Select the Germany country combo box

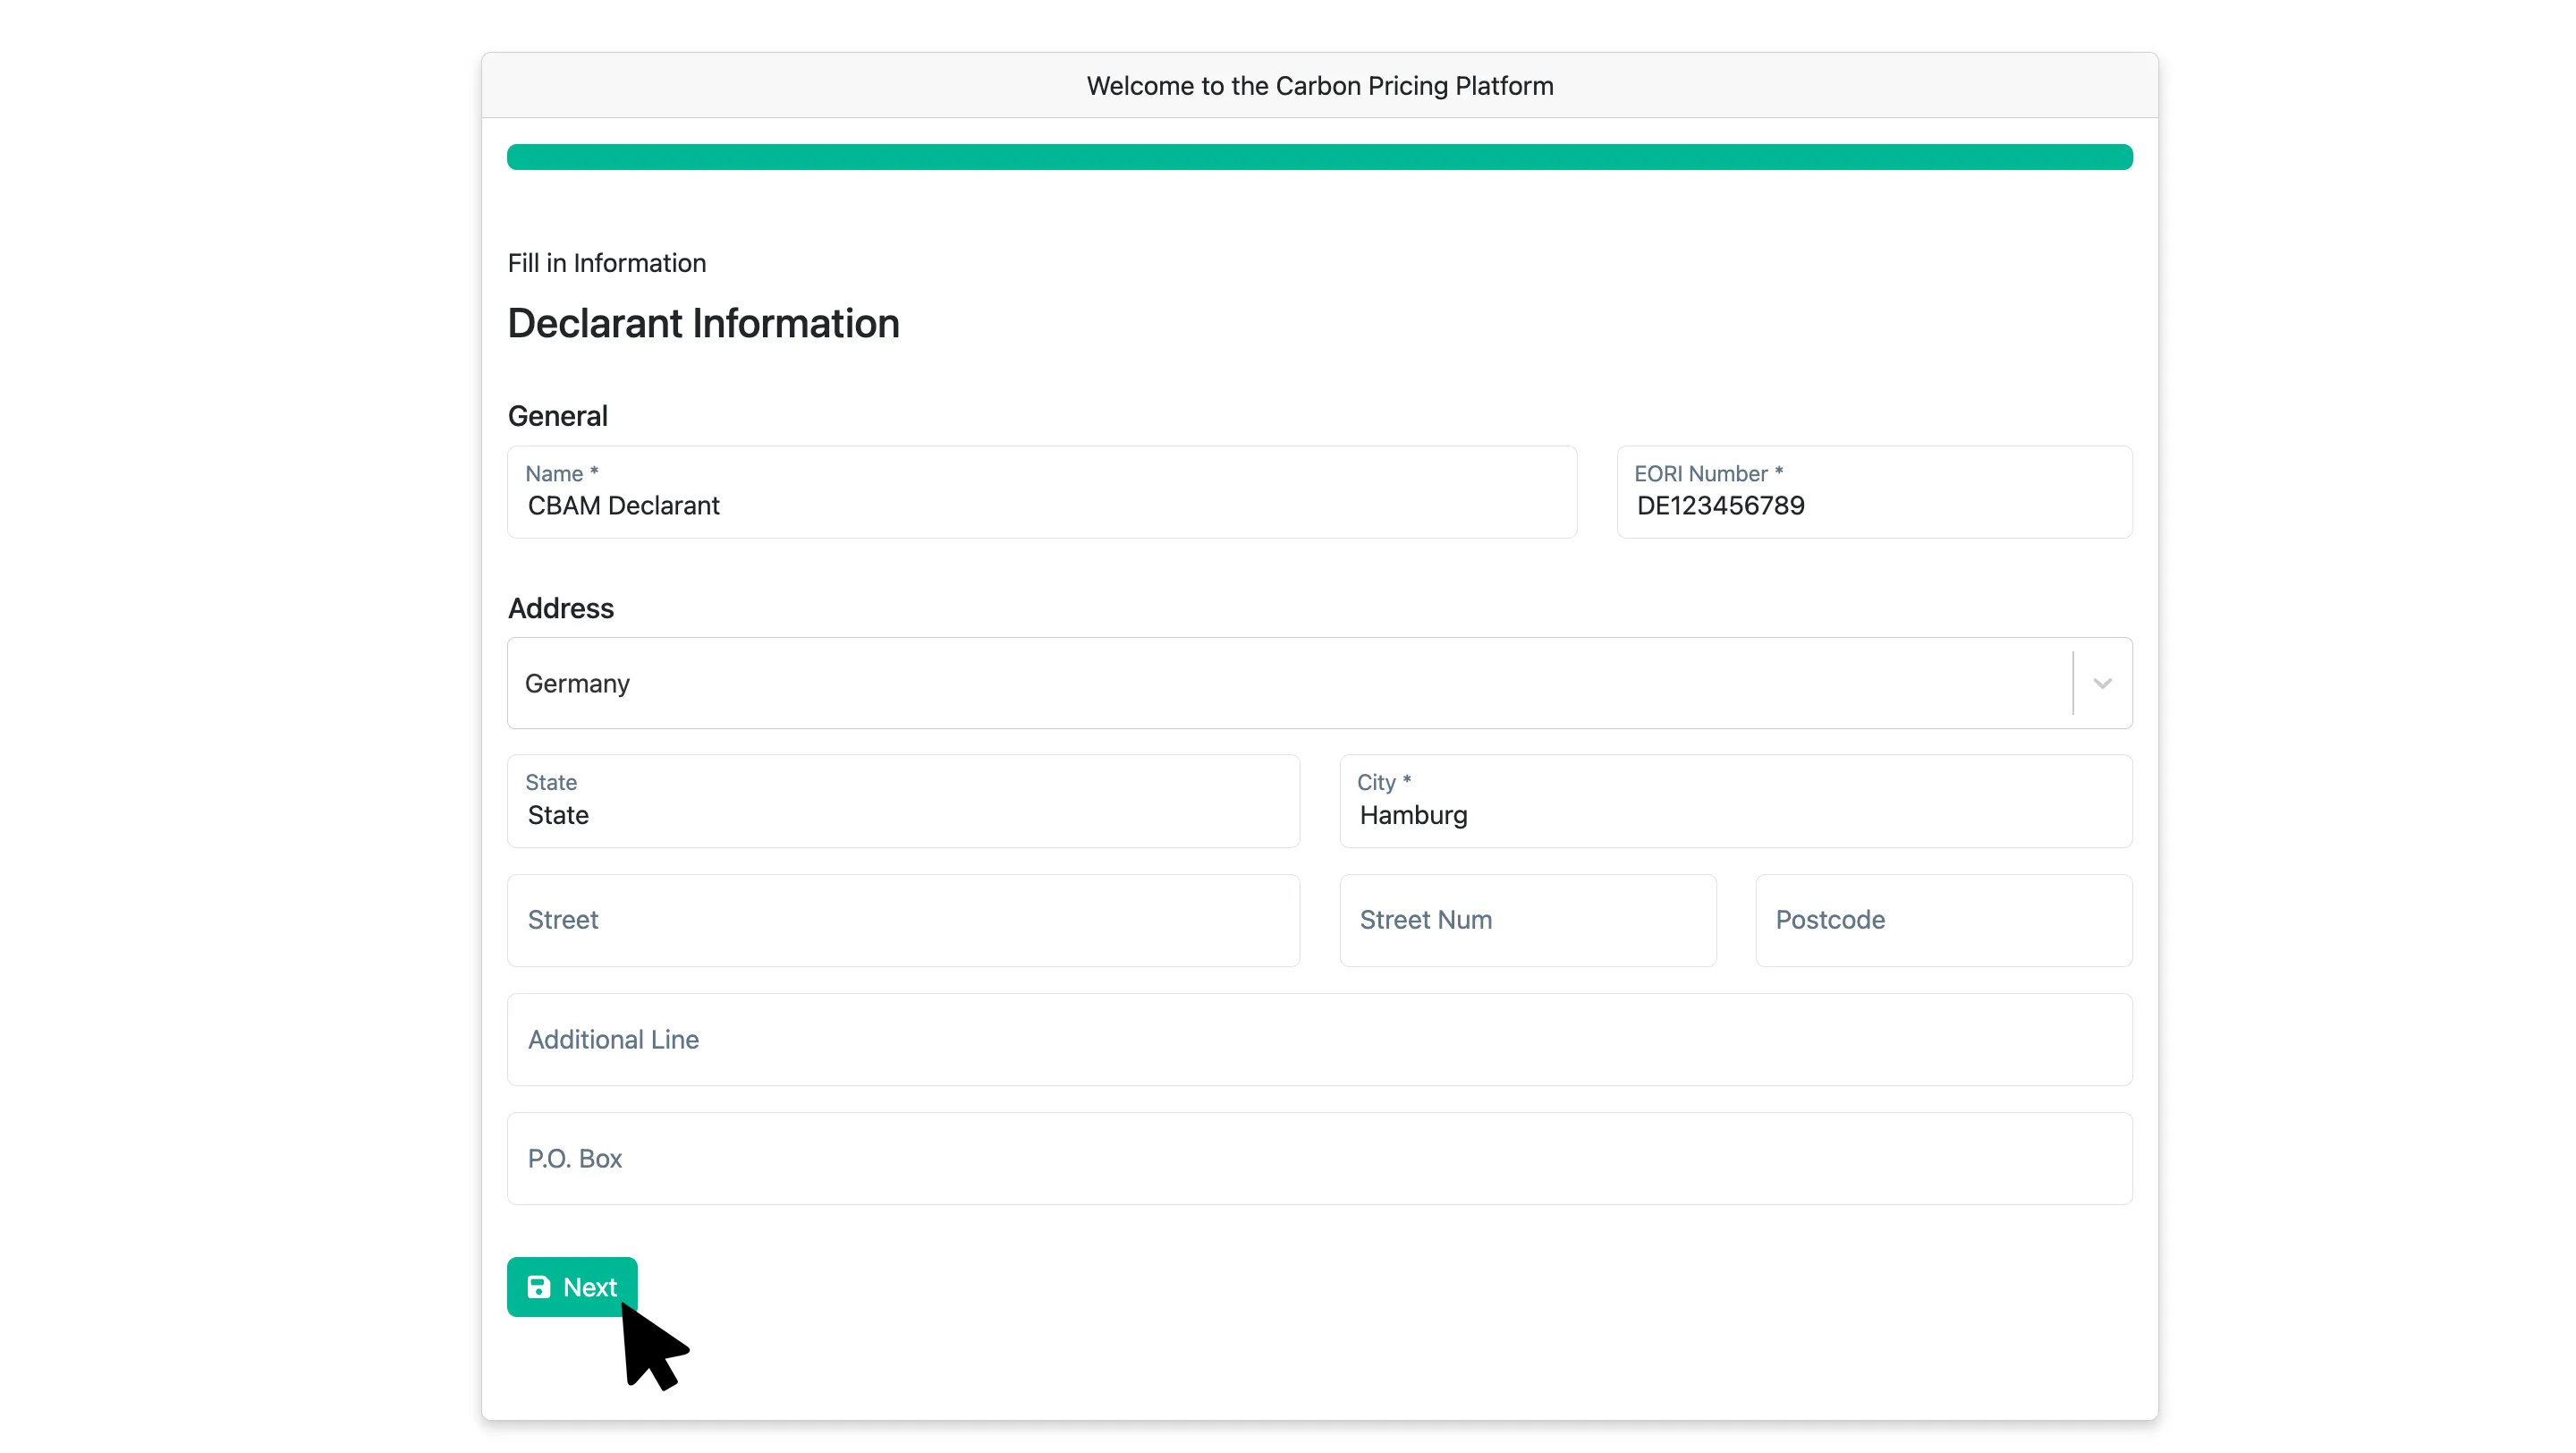(1319, 684)
